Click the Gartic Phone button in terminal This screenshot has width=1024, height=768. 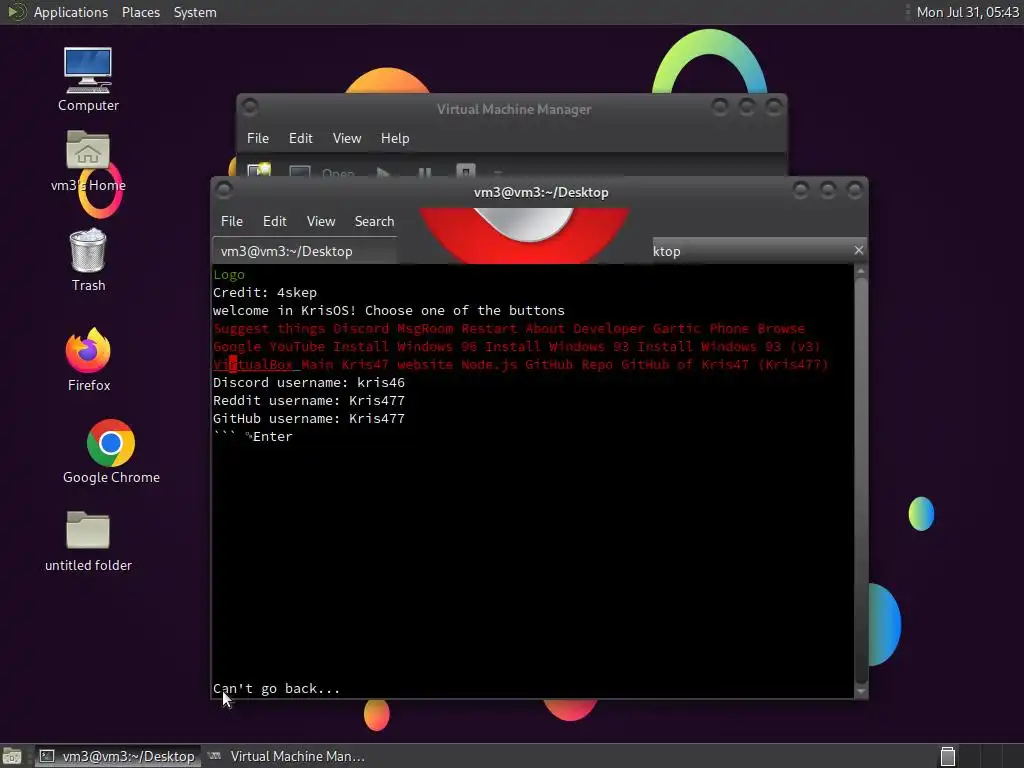(701, 328)
